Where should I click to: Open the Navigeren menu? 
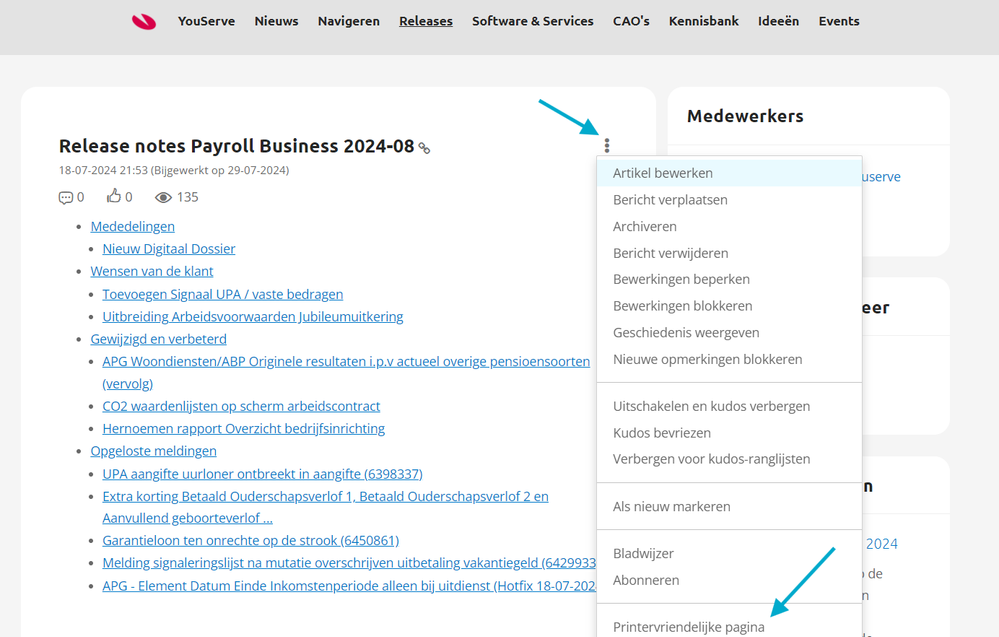pyautogui.click(x=349, y=21)
